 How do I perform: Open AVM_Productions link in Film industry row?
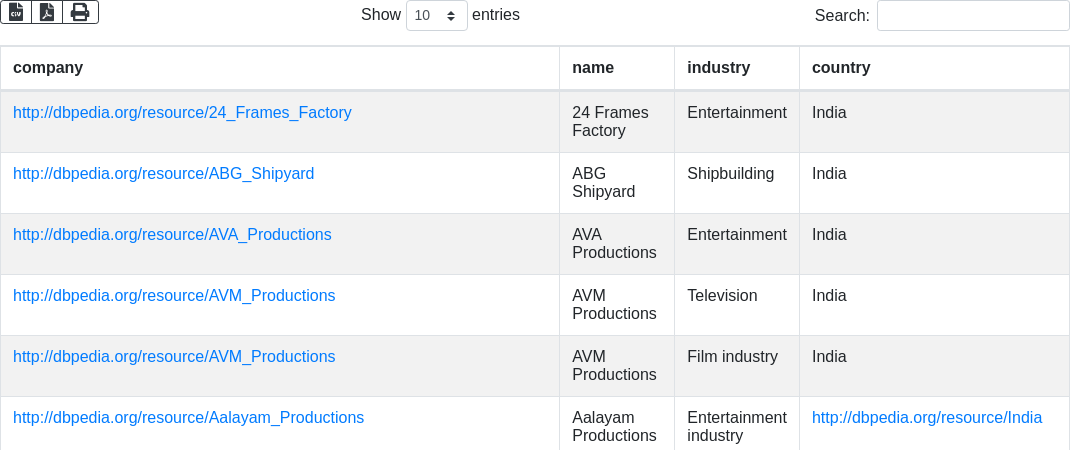point(174,357)
